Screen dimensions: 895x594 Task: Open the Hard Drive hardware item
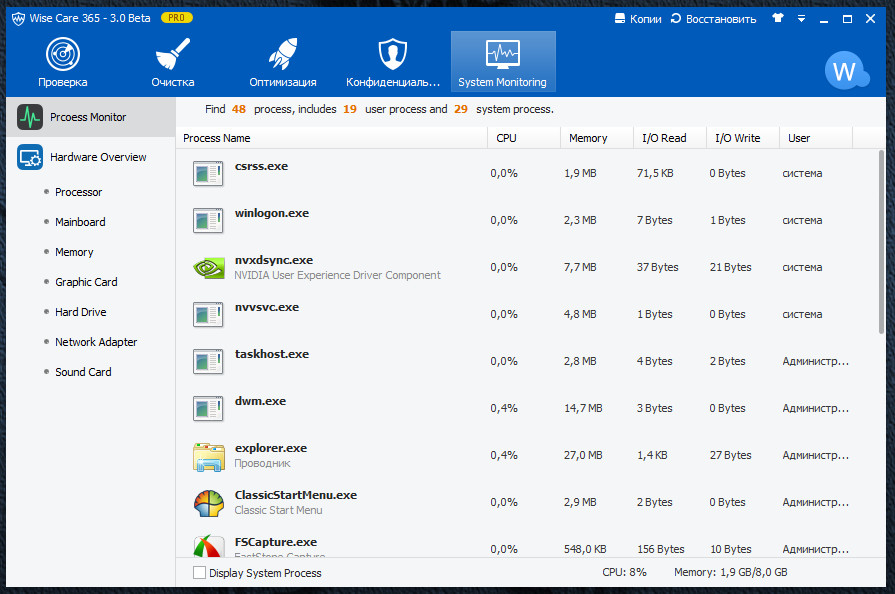pyautogui.click(x=80, y=312)
